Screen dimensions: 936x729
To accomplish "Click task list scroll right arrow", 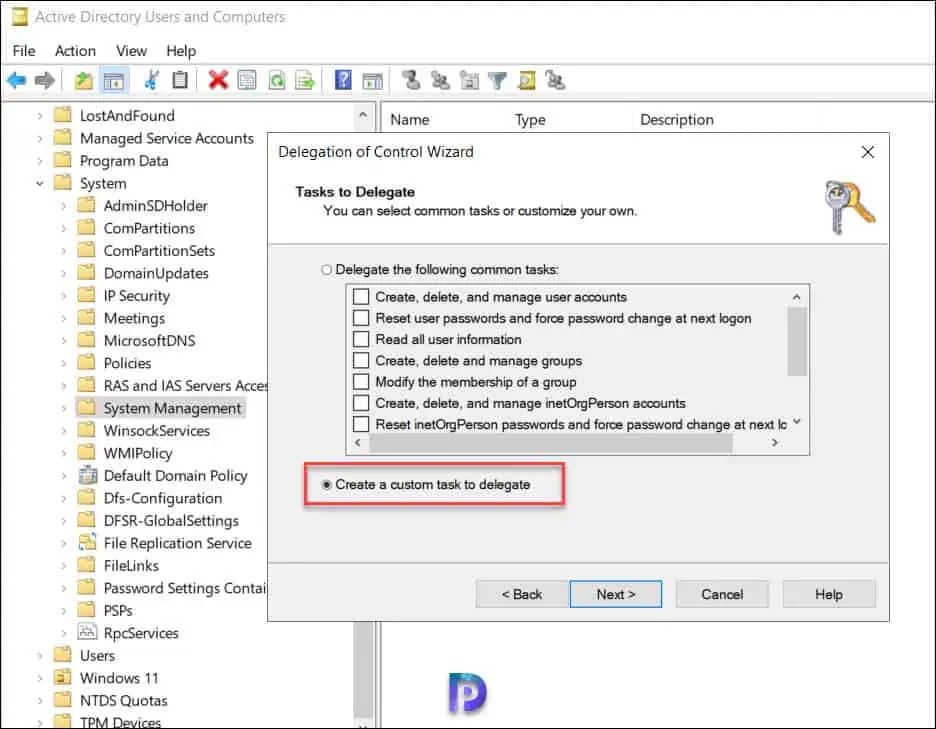I will point(774,443).
